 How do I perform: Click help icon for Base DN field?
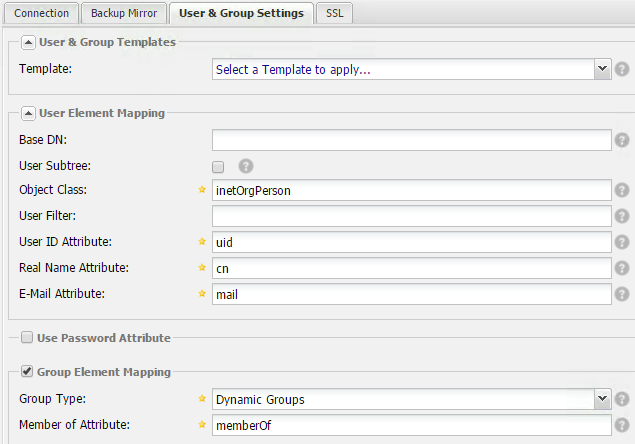622,140
